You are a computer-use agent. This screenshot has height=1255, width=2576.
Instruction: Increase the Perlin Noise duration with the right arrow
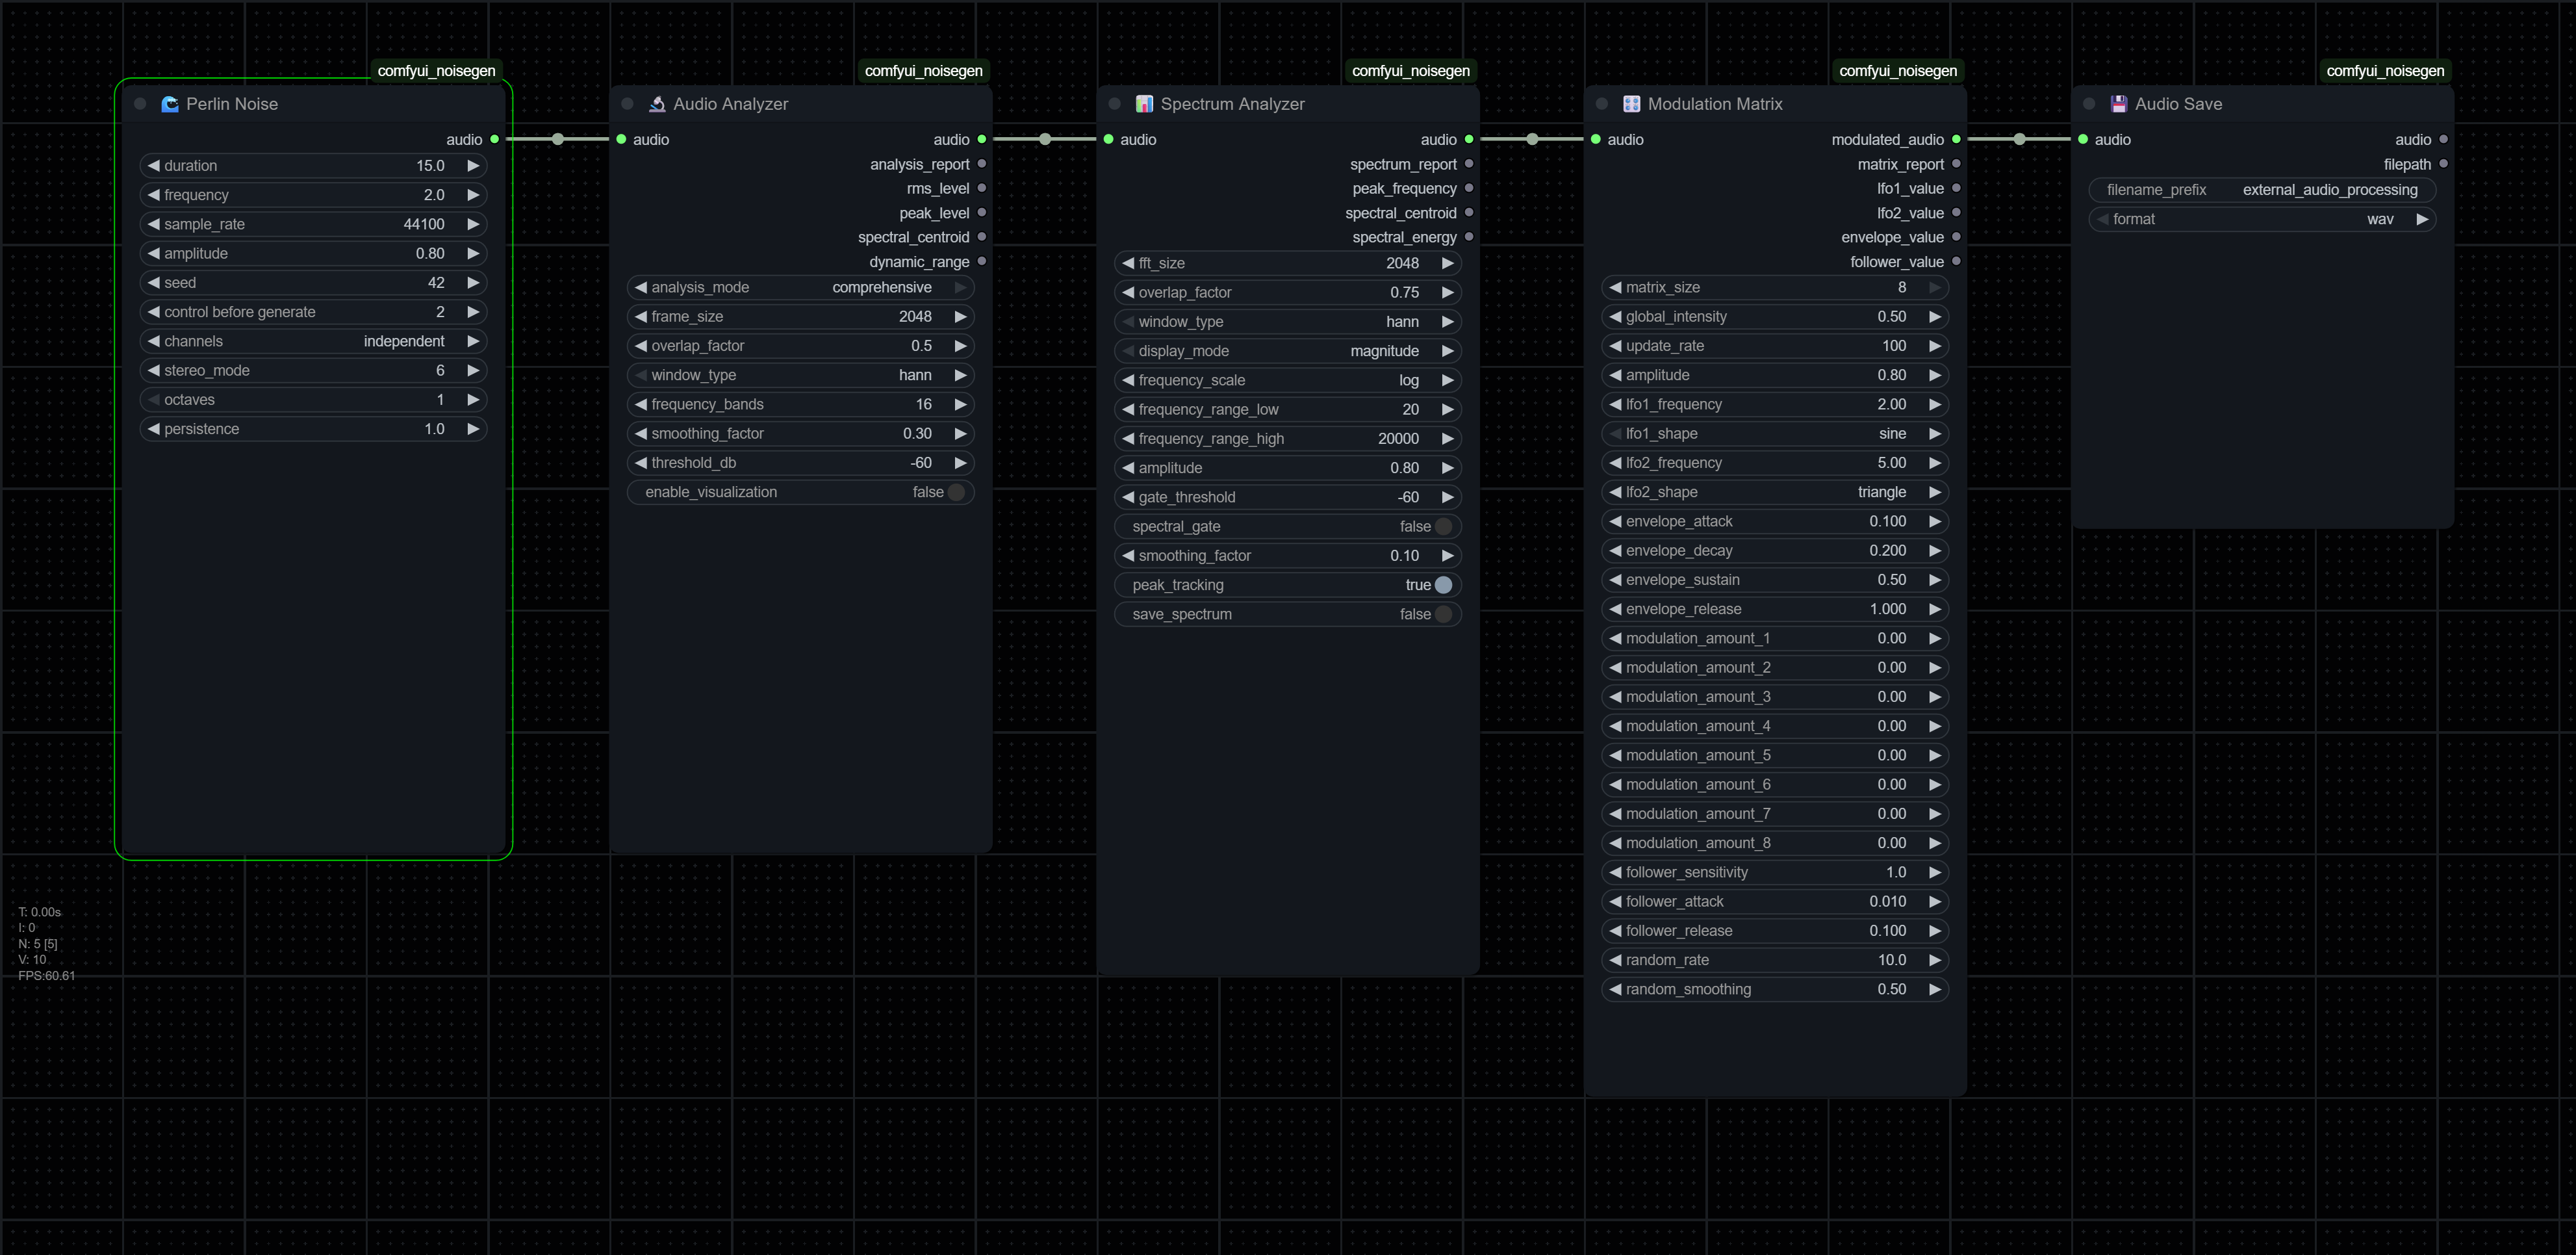click(x=473, y=166)
